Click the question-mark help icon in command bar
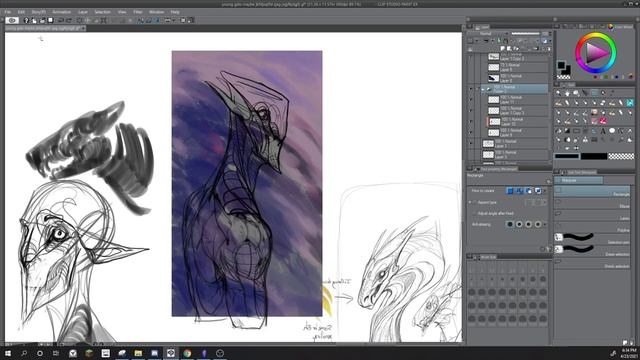Screen dimensions: 640x360 (26, 20)
